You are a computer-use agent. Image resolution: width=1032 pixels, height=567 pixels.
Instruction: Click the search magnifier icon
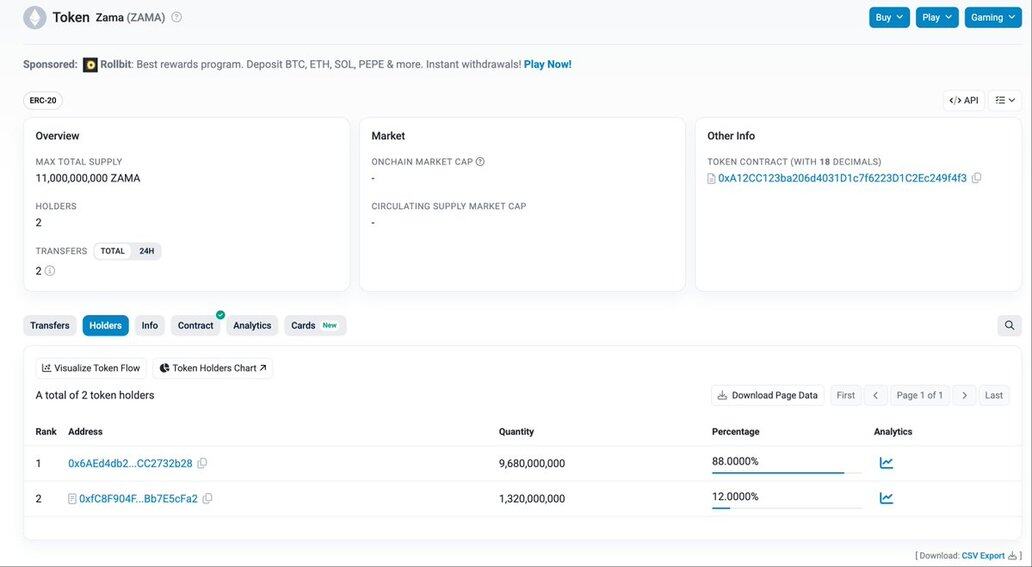pyautogui.click(x=1009, y=325)
